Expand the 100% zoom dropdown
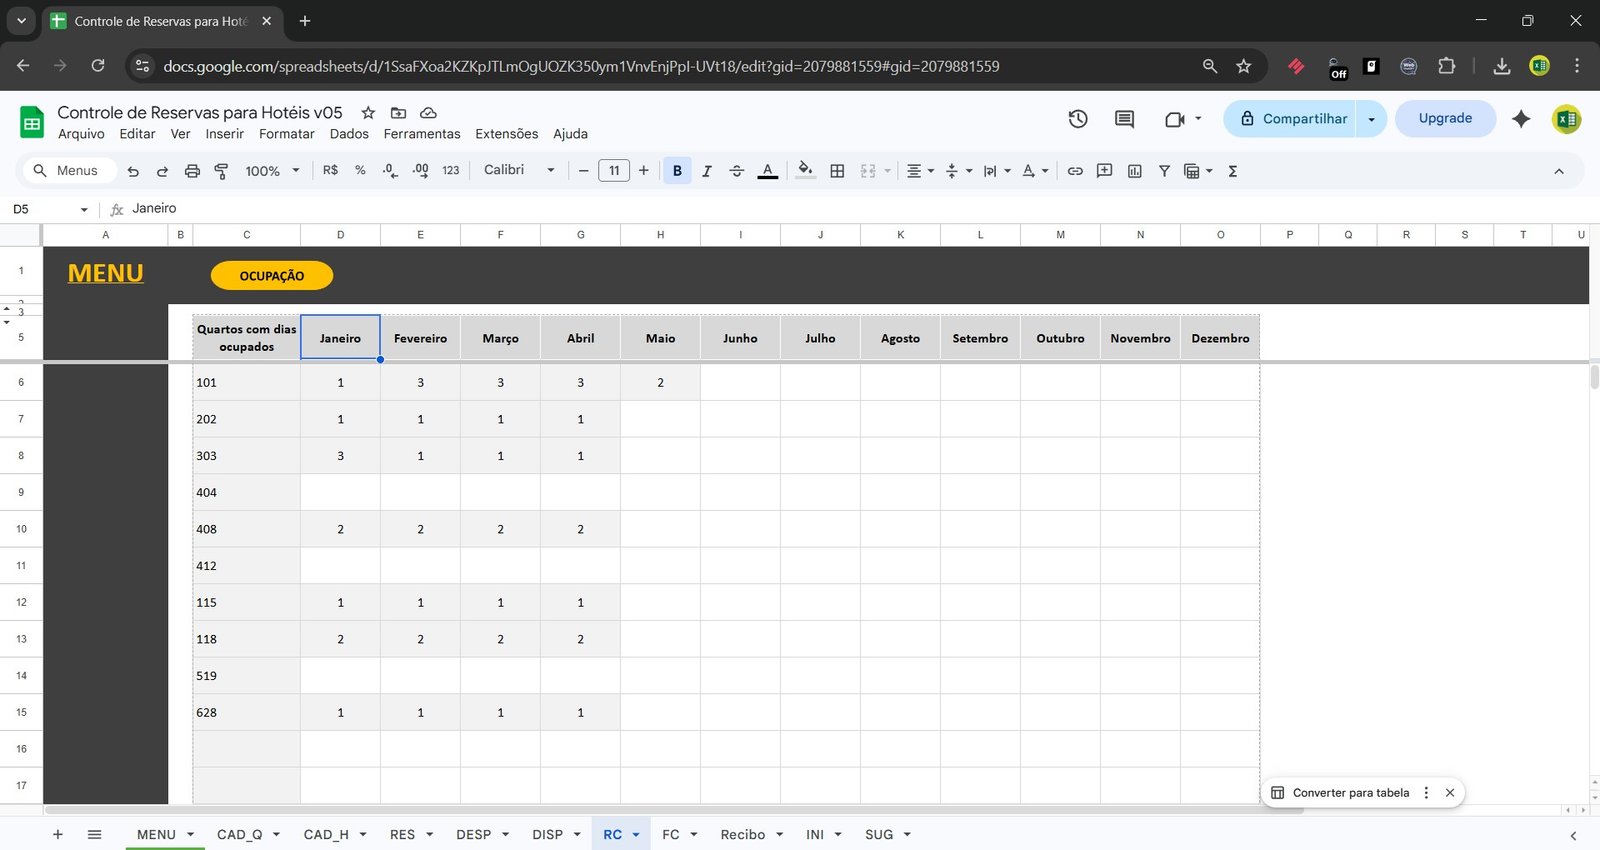Viewport: 1600px width, 850px height. point(272,171)
